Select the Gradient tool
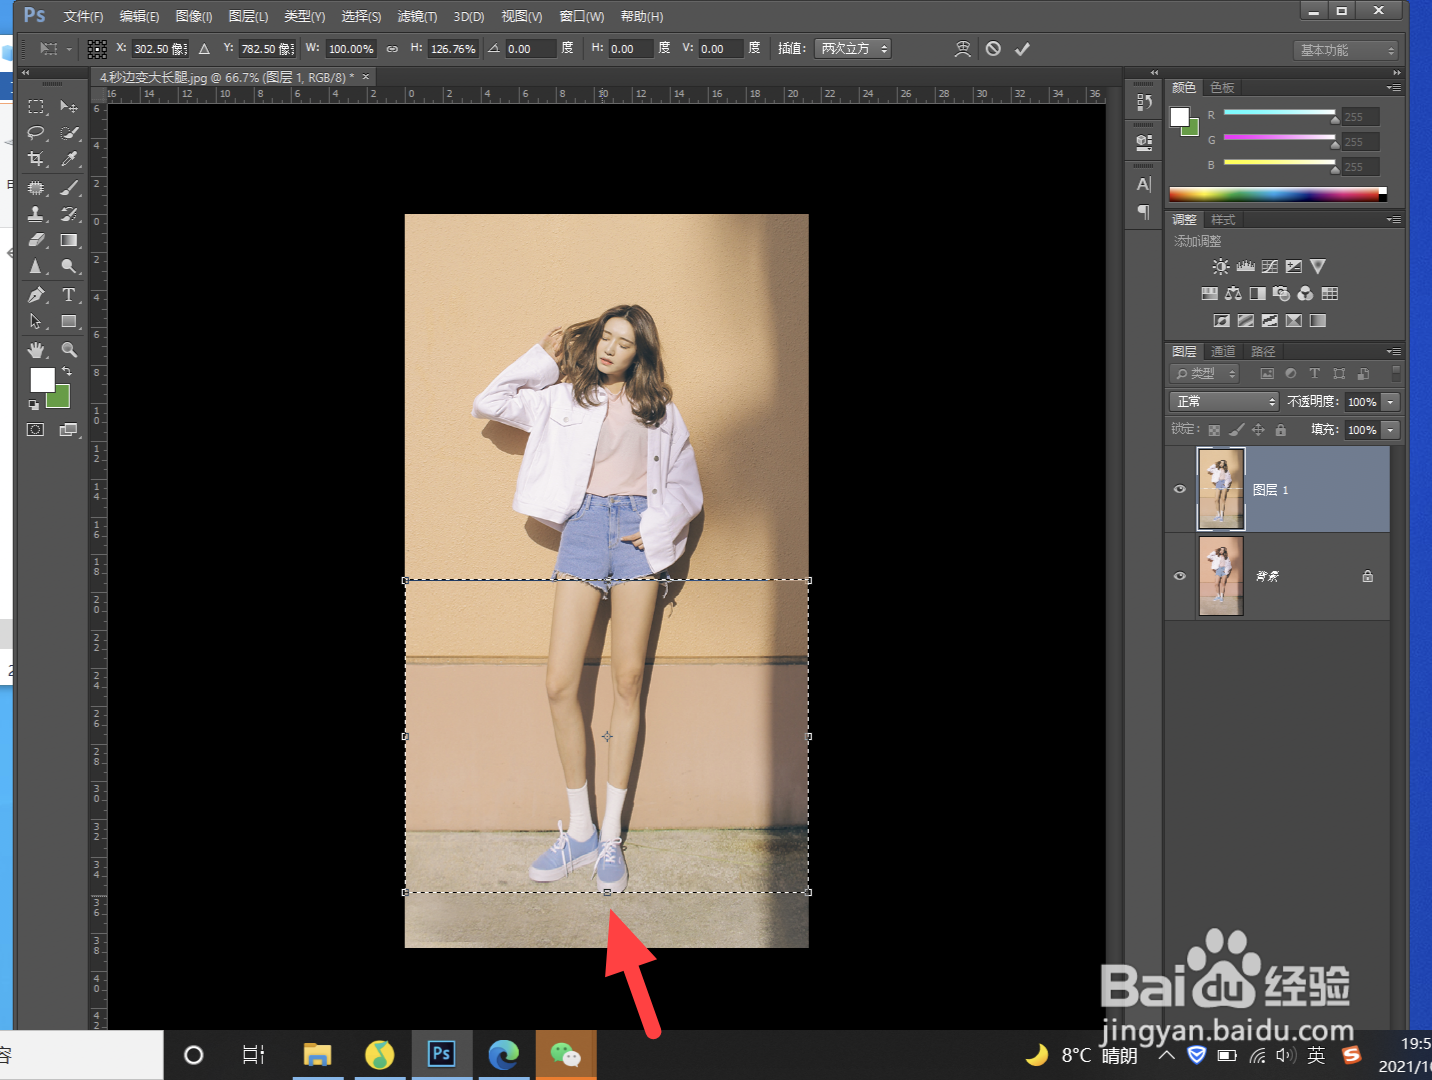Screen dimensions: 1432x1080 pyautogui.click(x=69, y=240)
